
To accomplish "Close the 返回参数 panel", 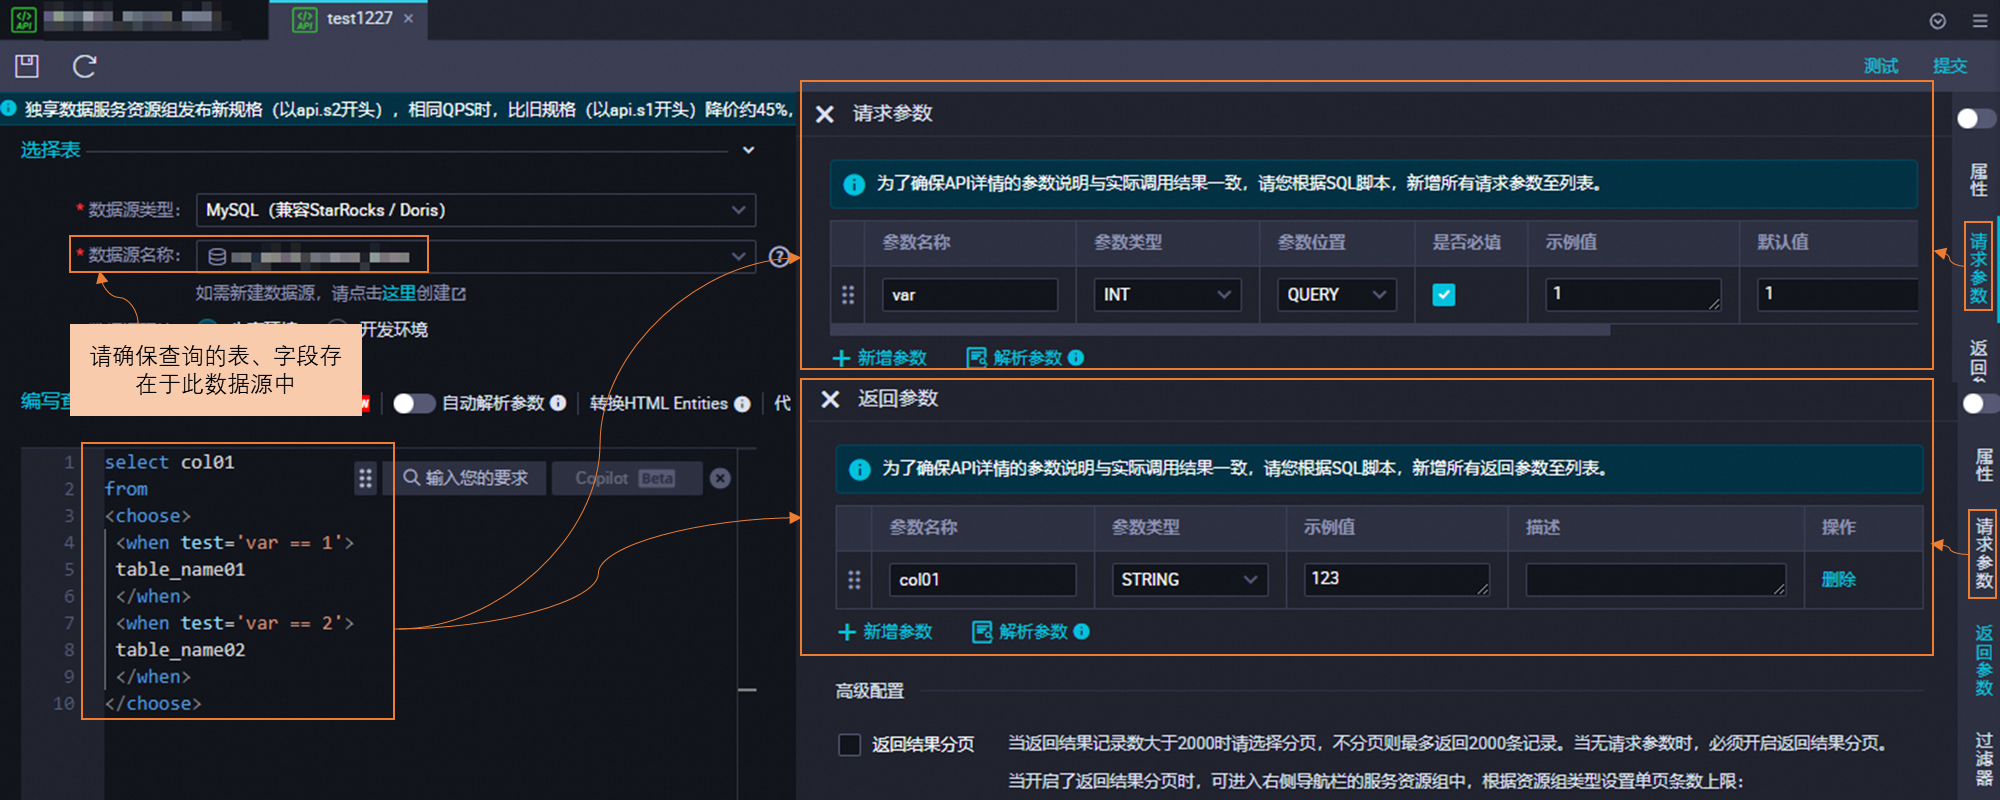I will 830,399.
